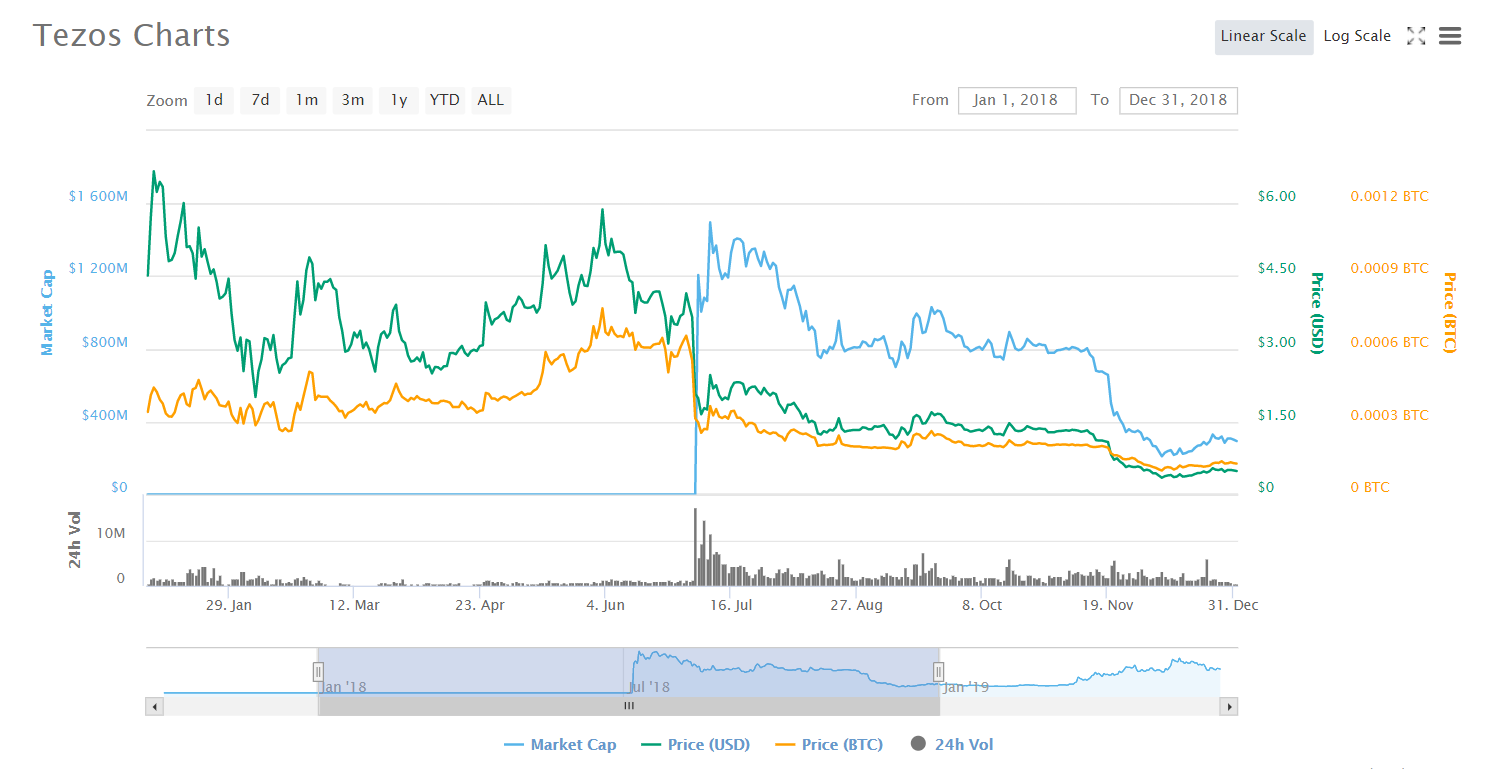Click the Jan '18 navigator label
Viewport: 1490px width, 769px height.
(x=343, y=687)
